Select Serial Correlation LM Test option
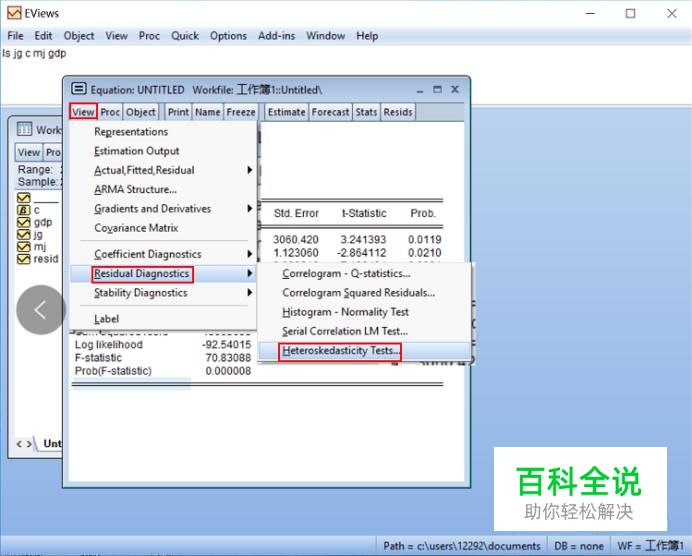Viewport: 692px width, 556px height. [345, 331]
